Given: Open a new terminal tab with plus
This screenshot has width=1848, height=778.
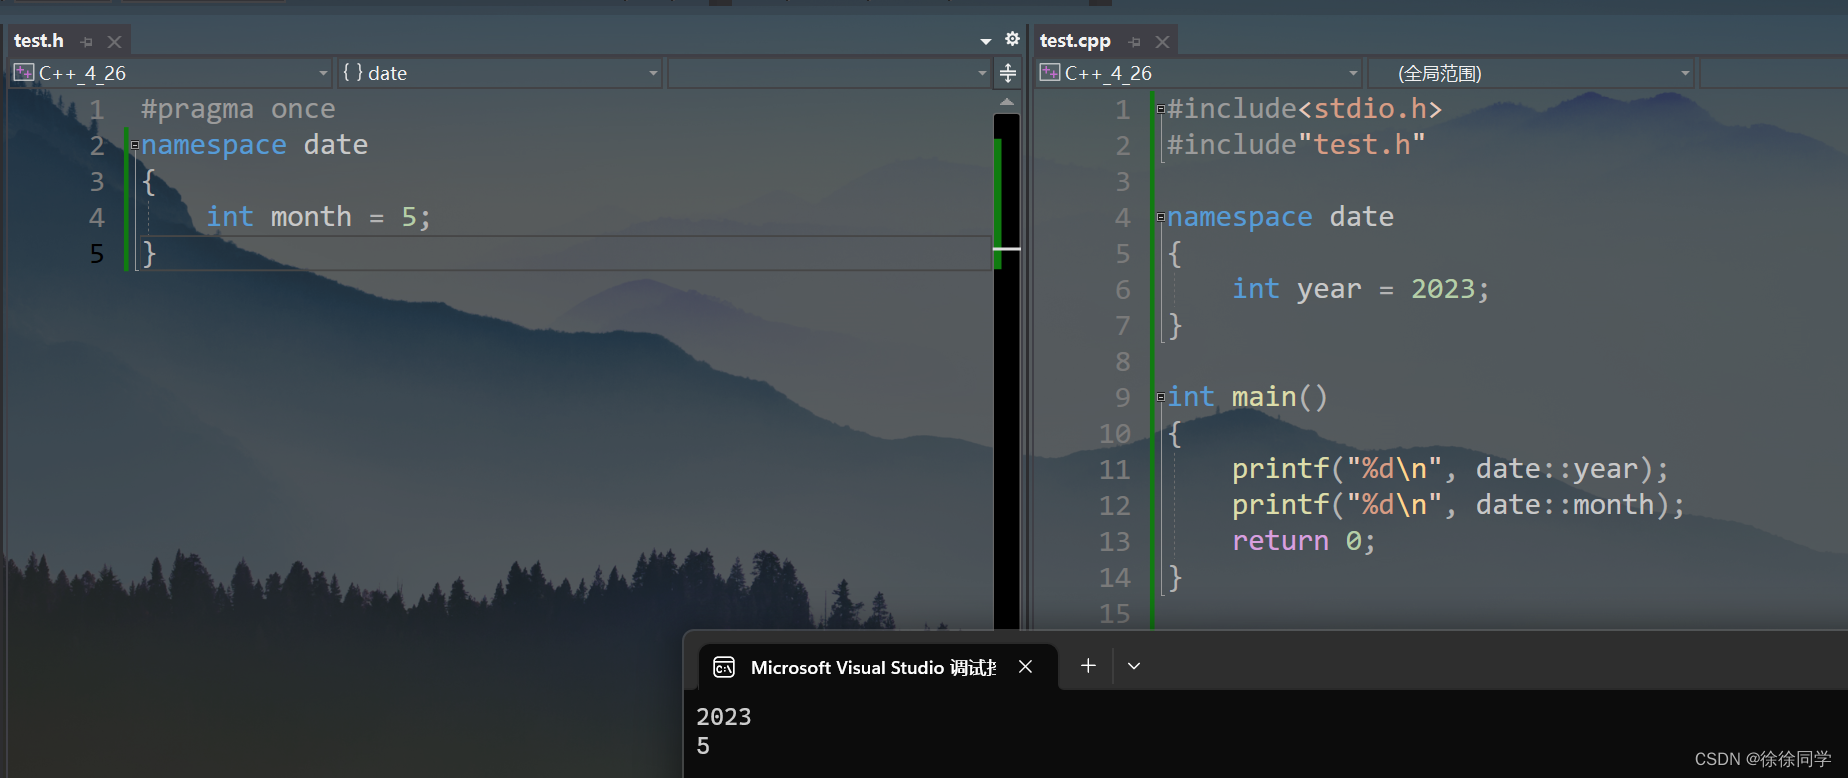Looking at the screenshot, I should (1088, 666).
